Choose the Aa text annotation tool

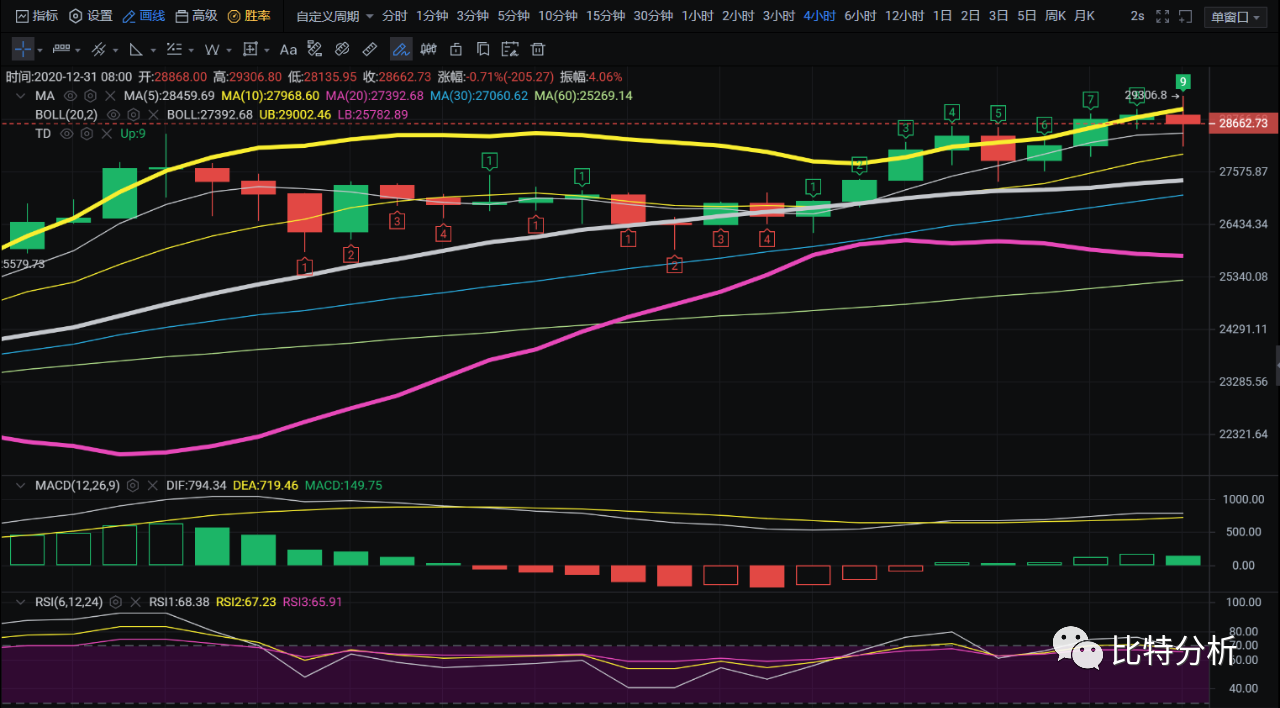288,49
